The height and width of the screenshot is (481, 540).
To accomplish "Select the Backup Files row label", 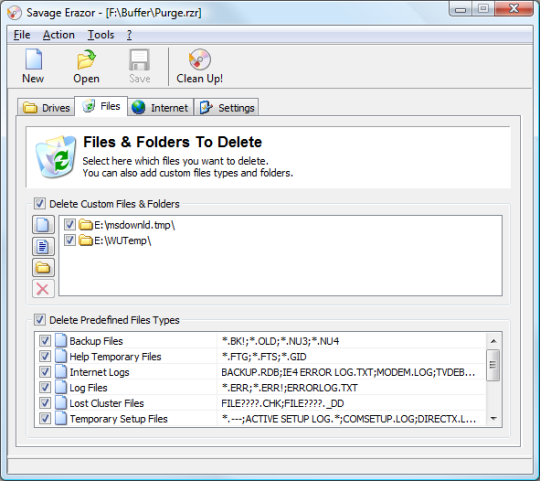I will pos(96,341).
